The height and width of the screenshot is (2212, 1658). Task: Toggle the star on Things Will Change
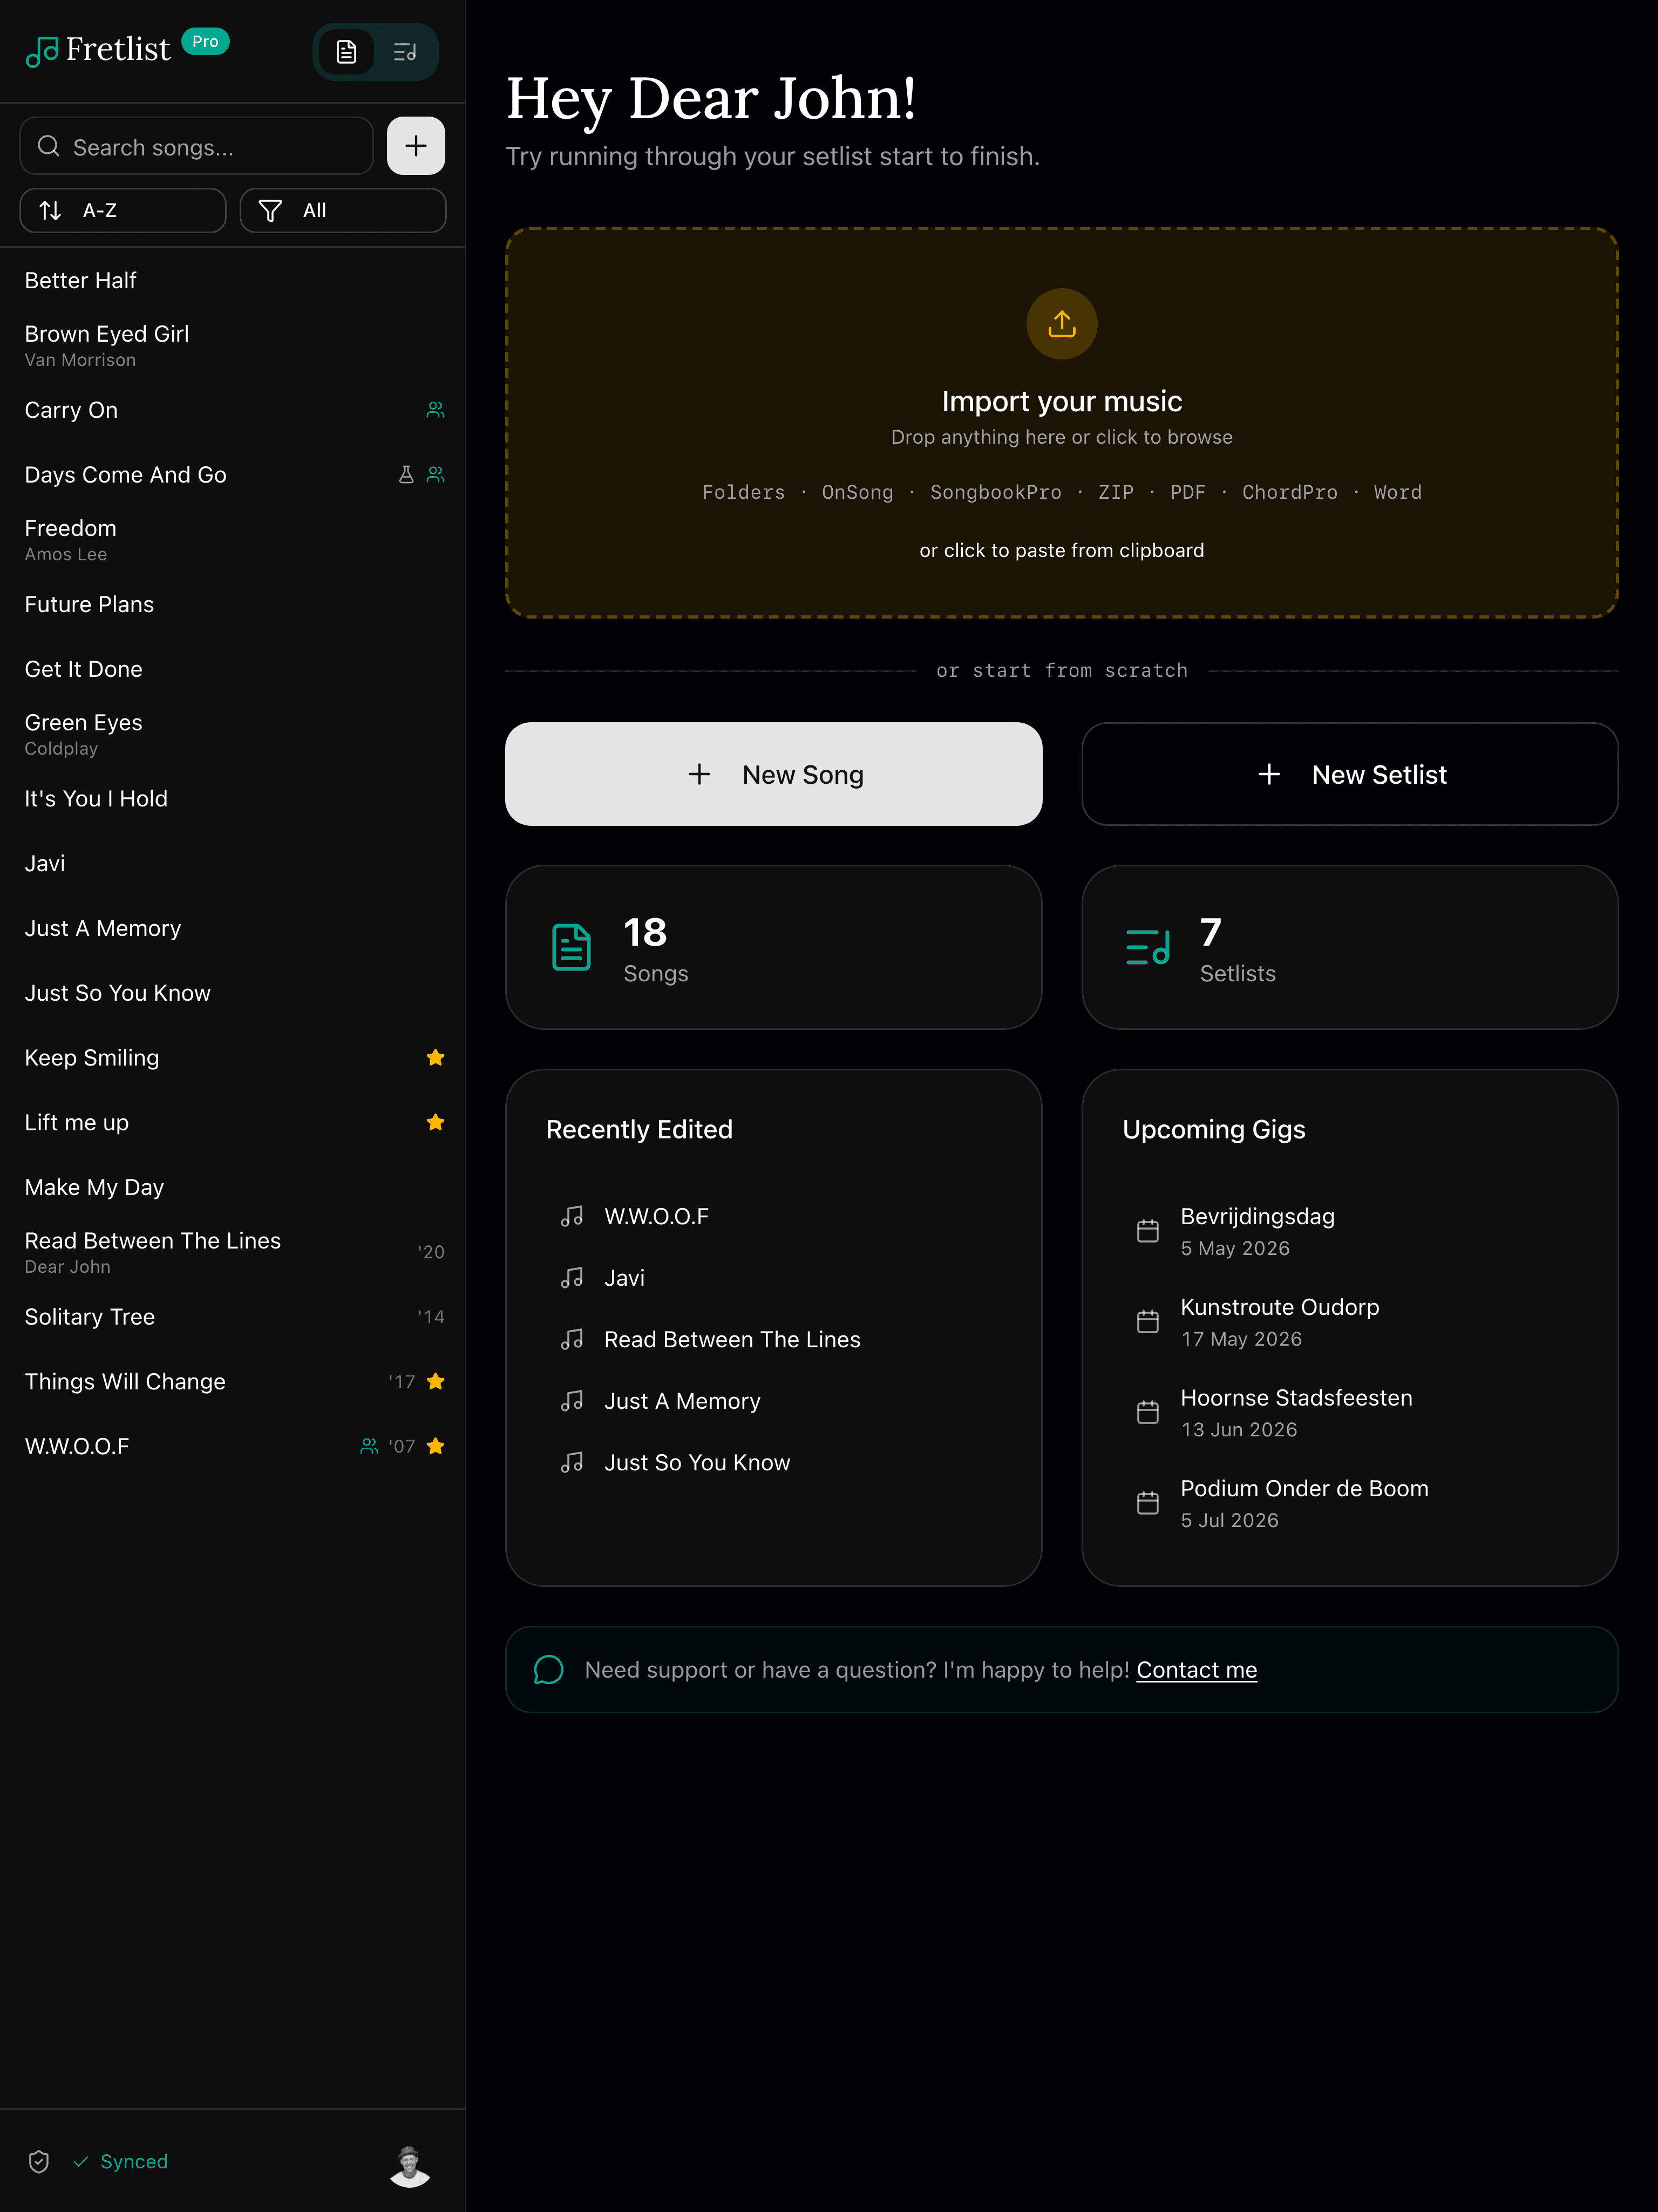click(435, 1382)
